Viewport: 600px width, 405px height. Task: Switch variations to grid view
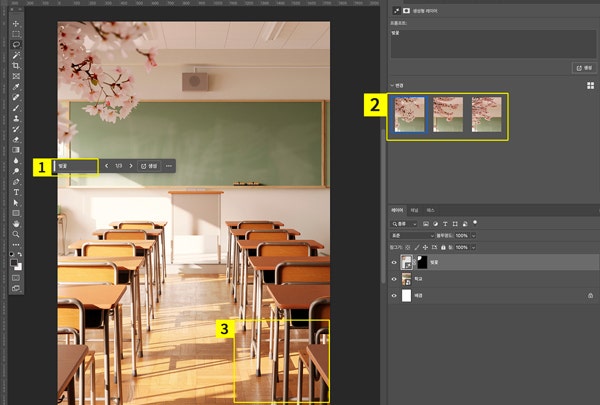[590, 86]
